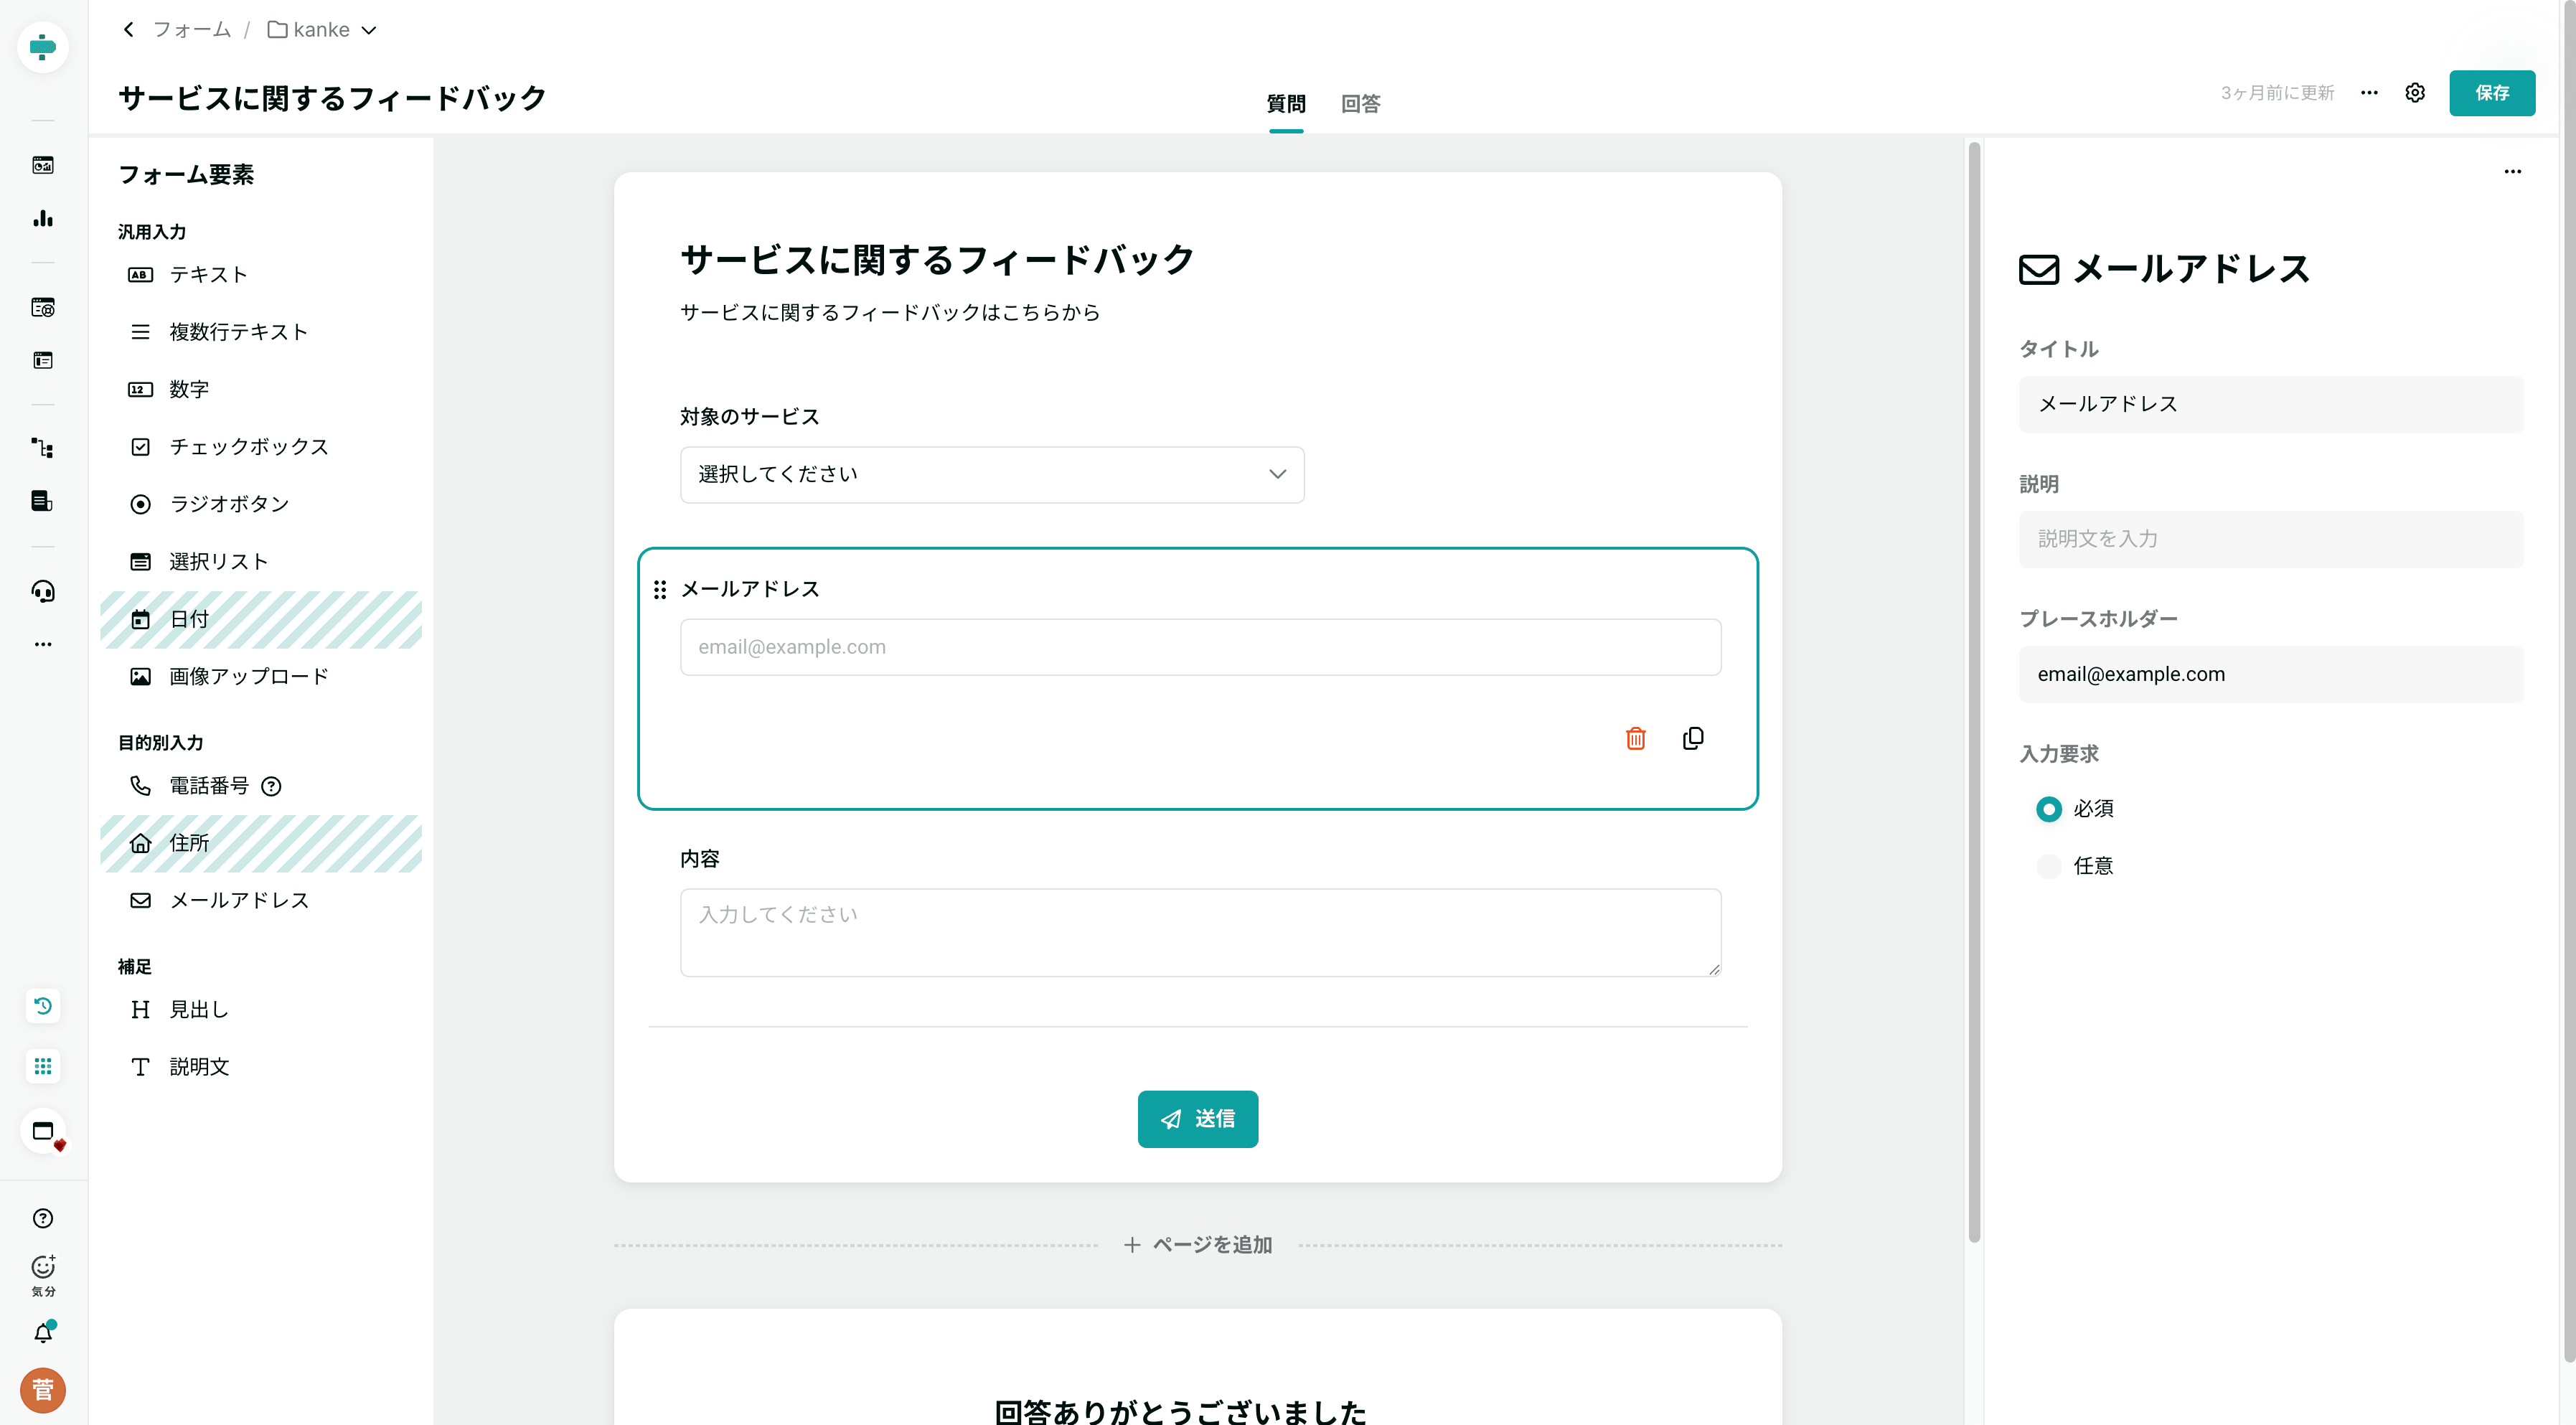Open the form list icon in left sidebar
The height and width of the screenshot is (1425, 2576).
pos(43,360)
